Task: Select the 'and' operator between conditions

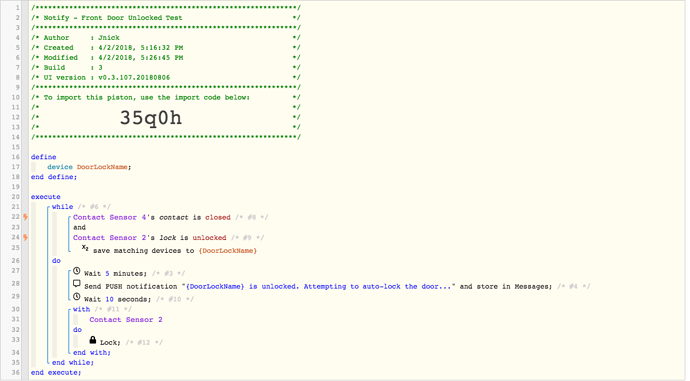Action: [x=79, y=227]
